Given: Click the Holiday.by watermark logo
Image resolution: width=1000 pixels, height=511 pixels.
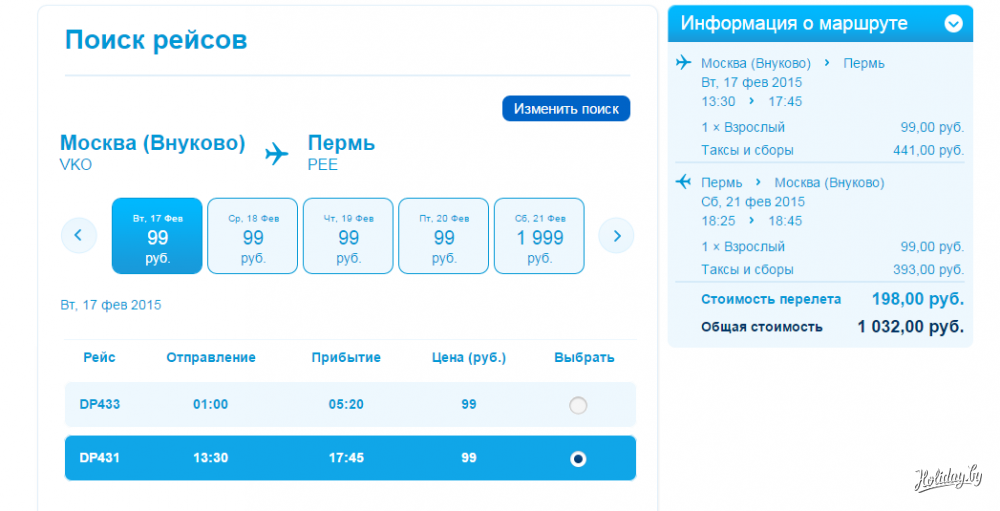Looking at the screenshot, I should click(949, 479).
